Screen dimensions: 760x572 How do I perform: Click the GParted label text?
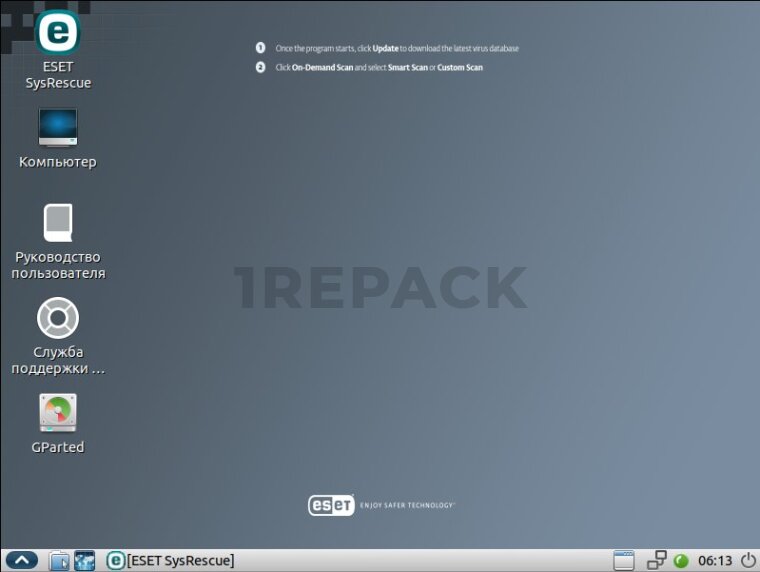[x=58, y=447]
